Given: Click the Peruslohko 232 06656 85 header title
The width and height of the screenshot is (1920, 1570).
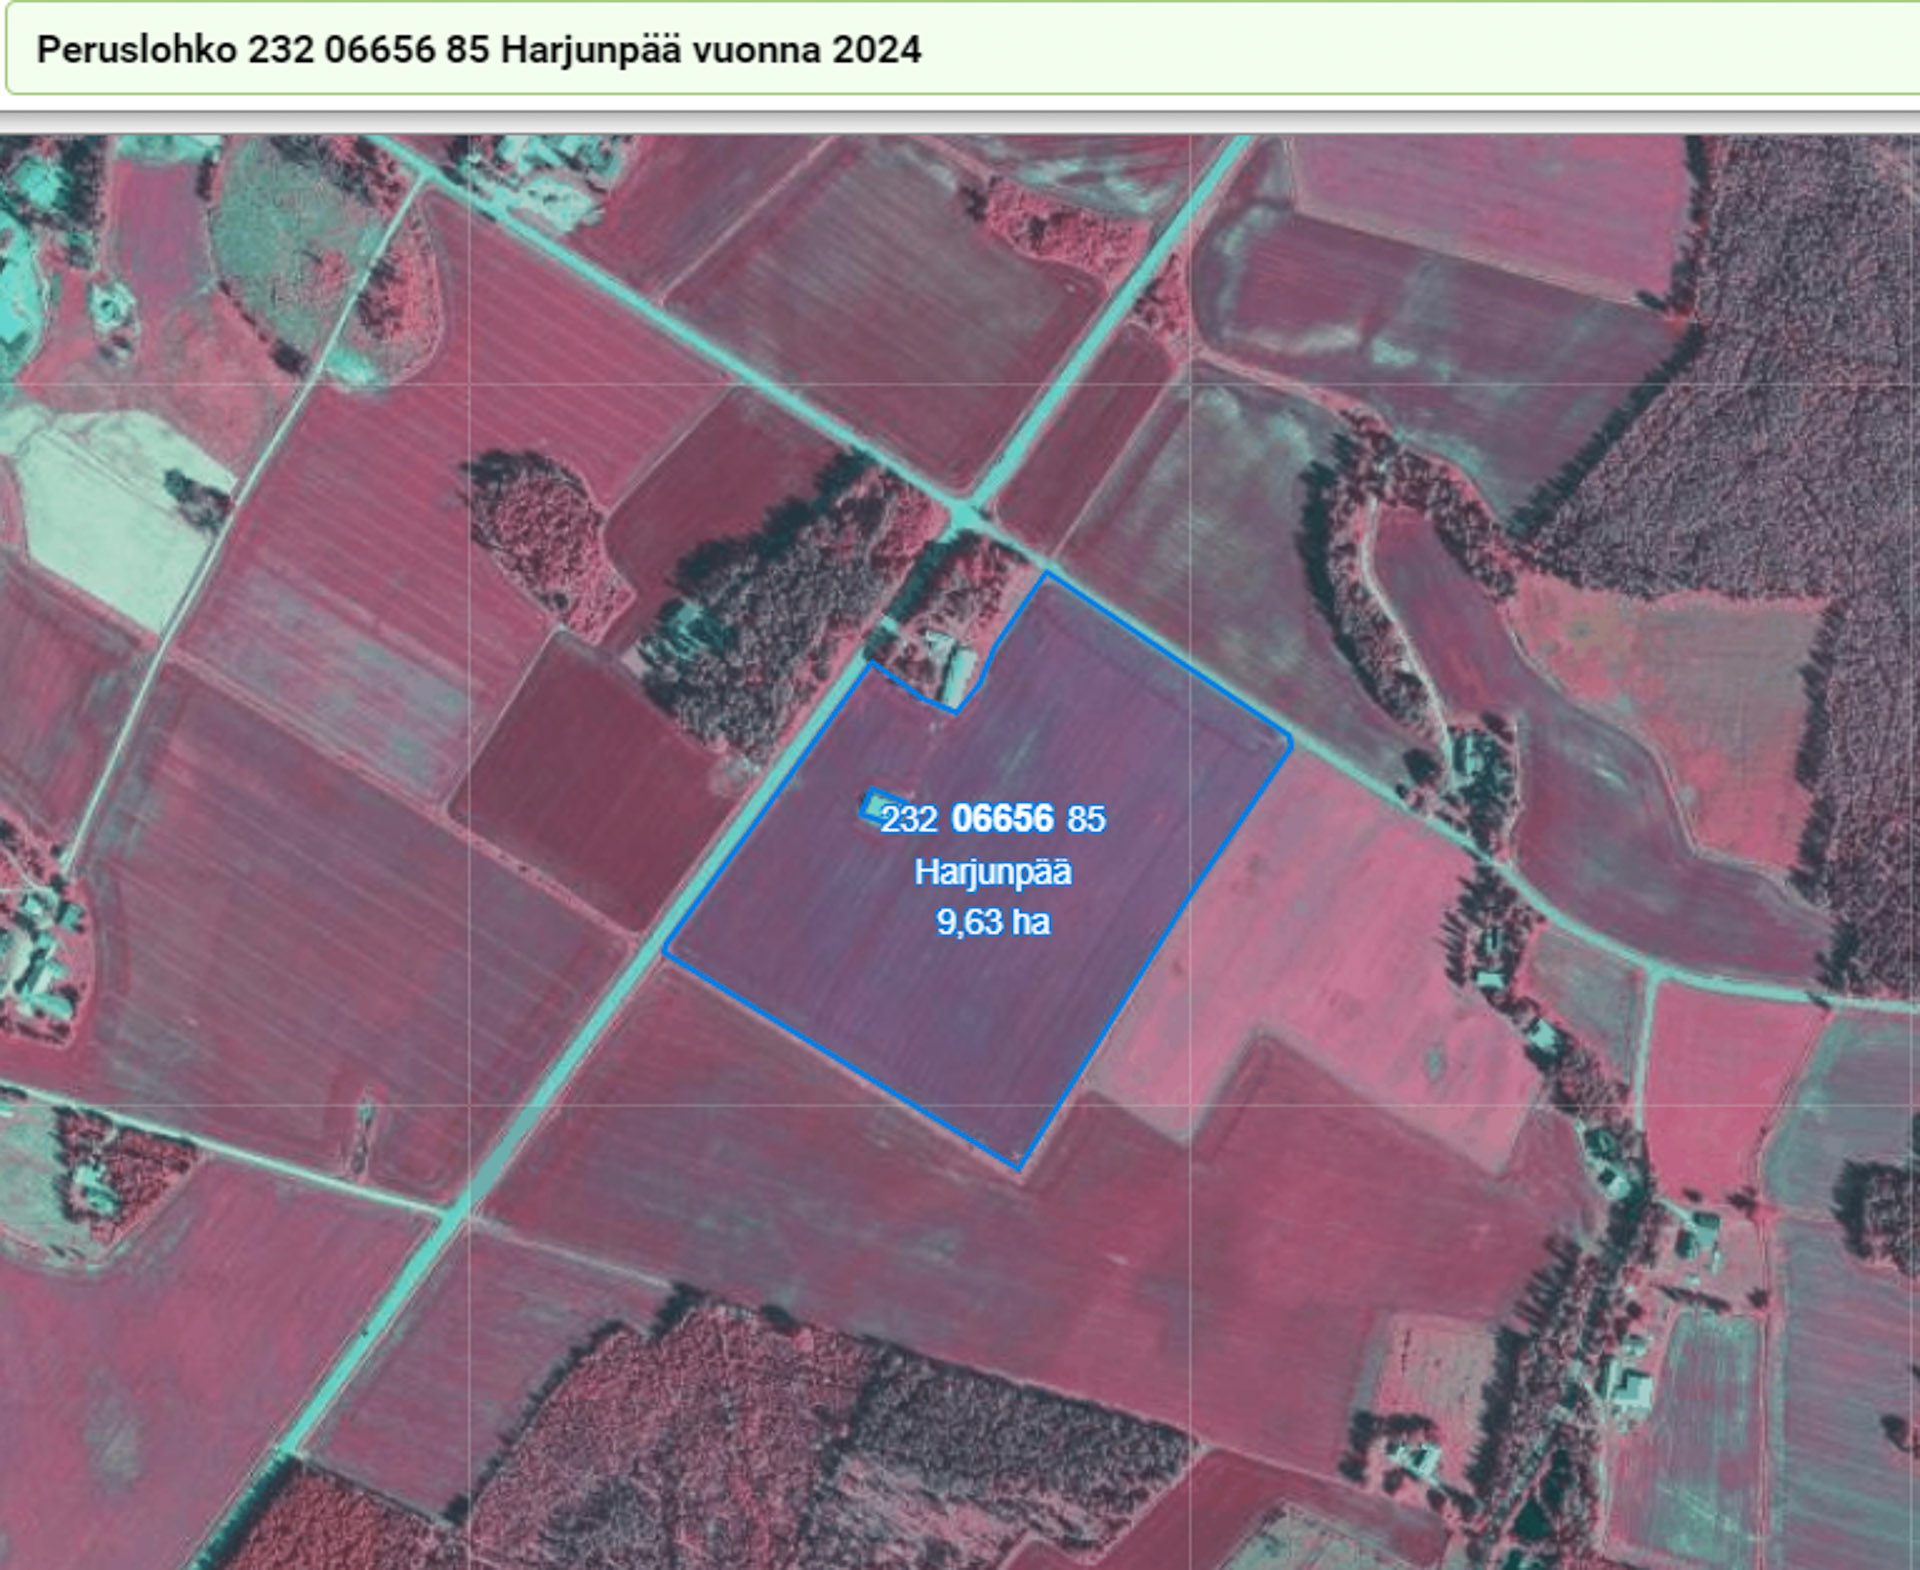Looking at the screenshot, I should pos(478,50).
